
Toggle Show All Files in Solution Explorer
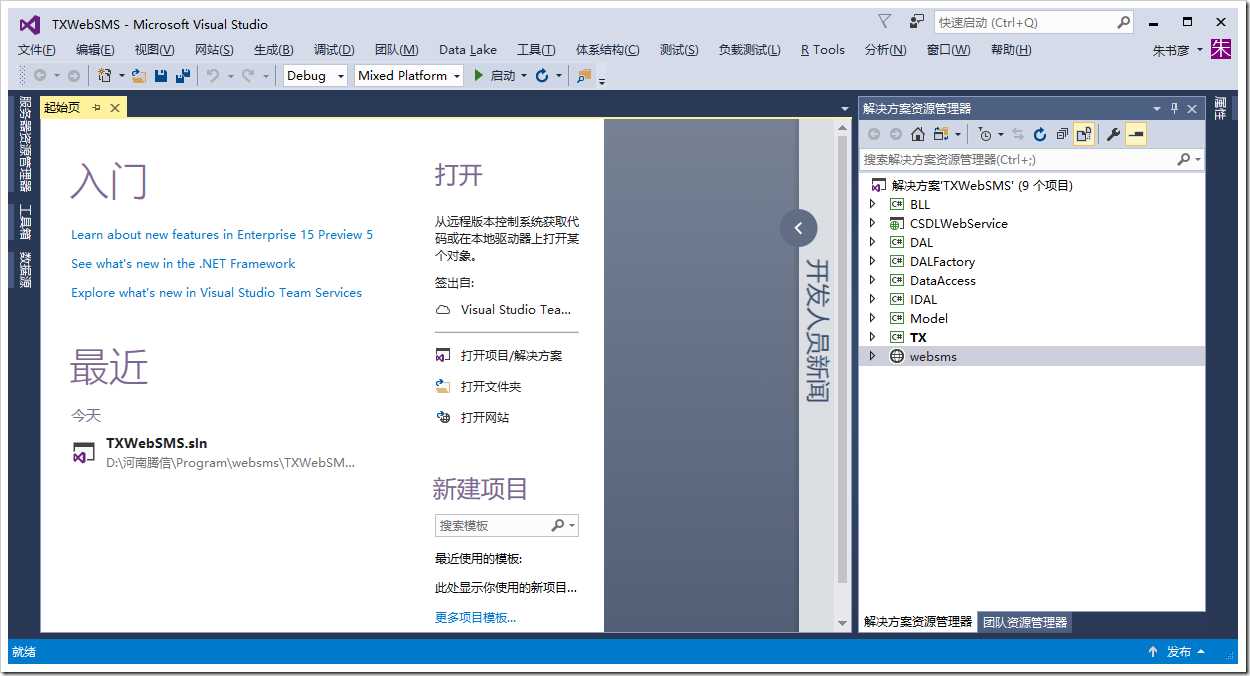(1084, 134)
